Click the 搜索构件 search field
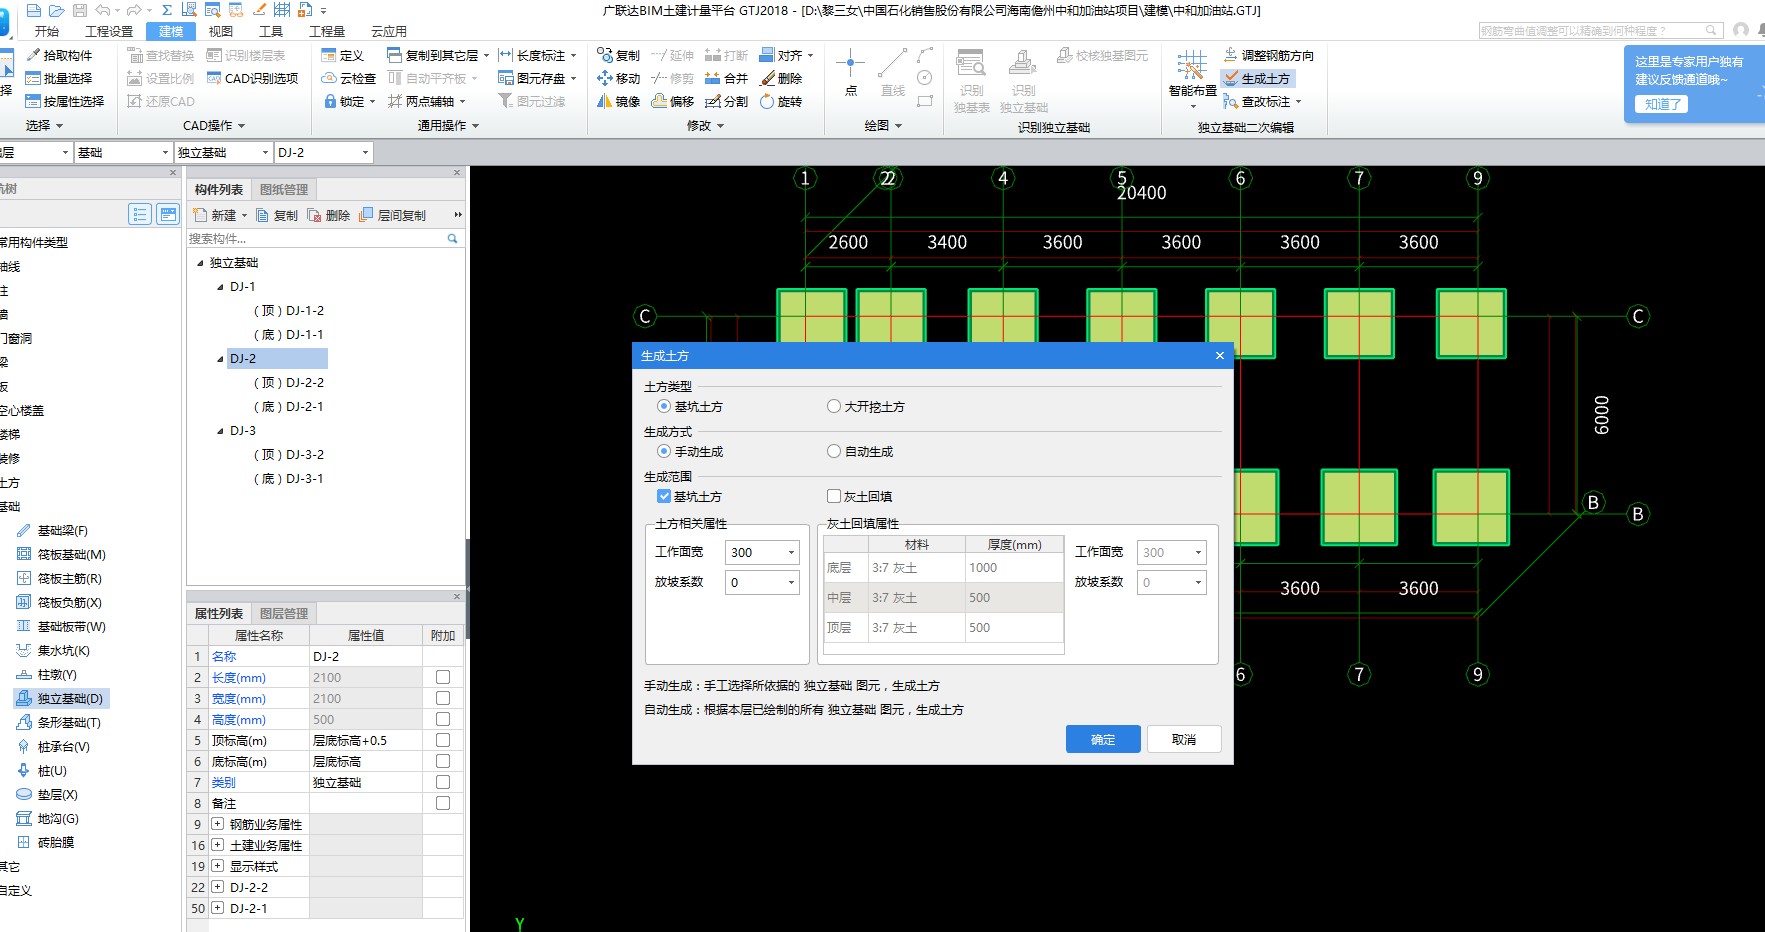The height and width of the screenshot is (932, 1765). (x=315, y=238)
